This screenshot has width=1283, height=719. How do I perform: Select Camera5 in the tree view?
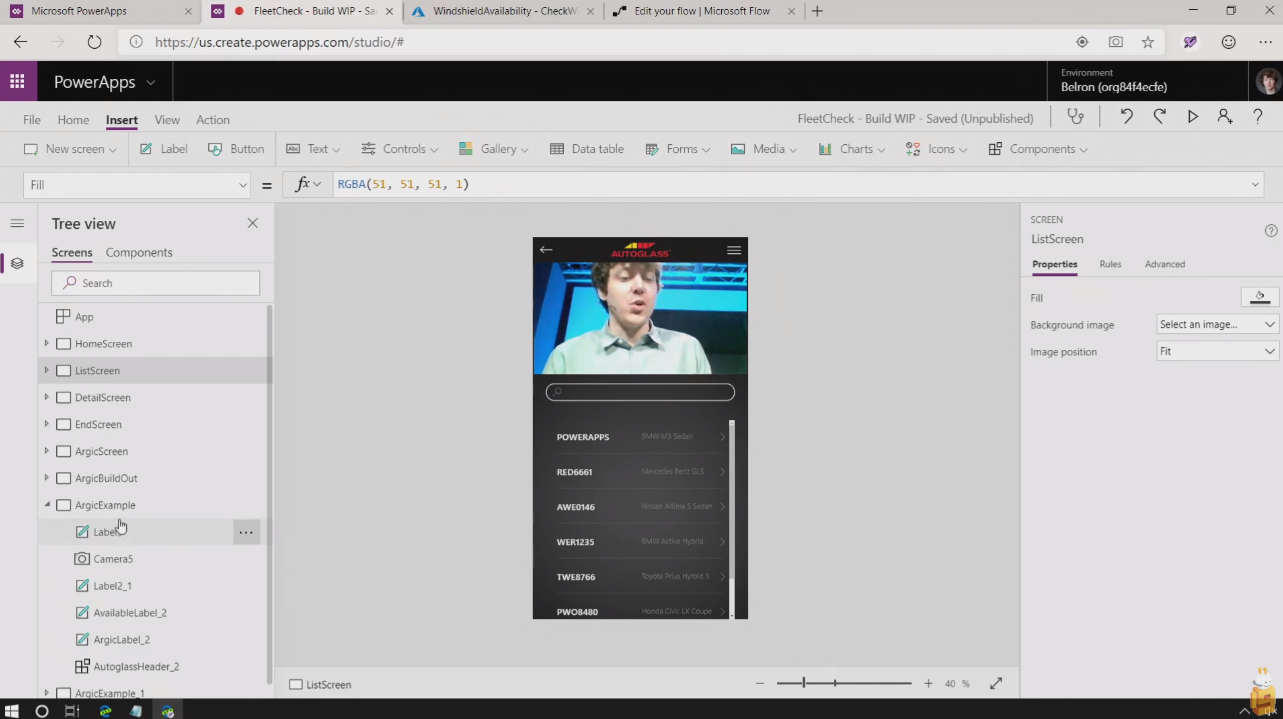point(113,559)
